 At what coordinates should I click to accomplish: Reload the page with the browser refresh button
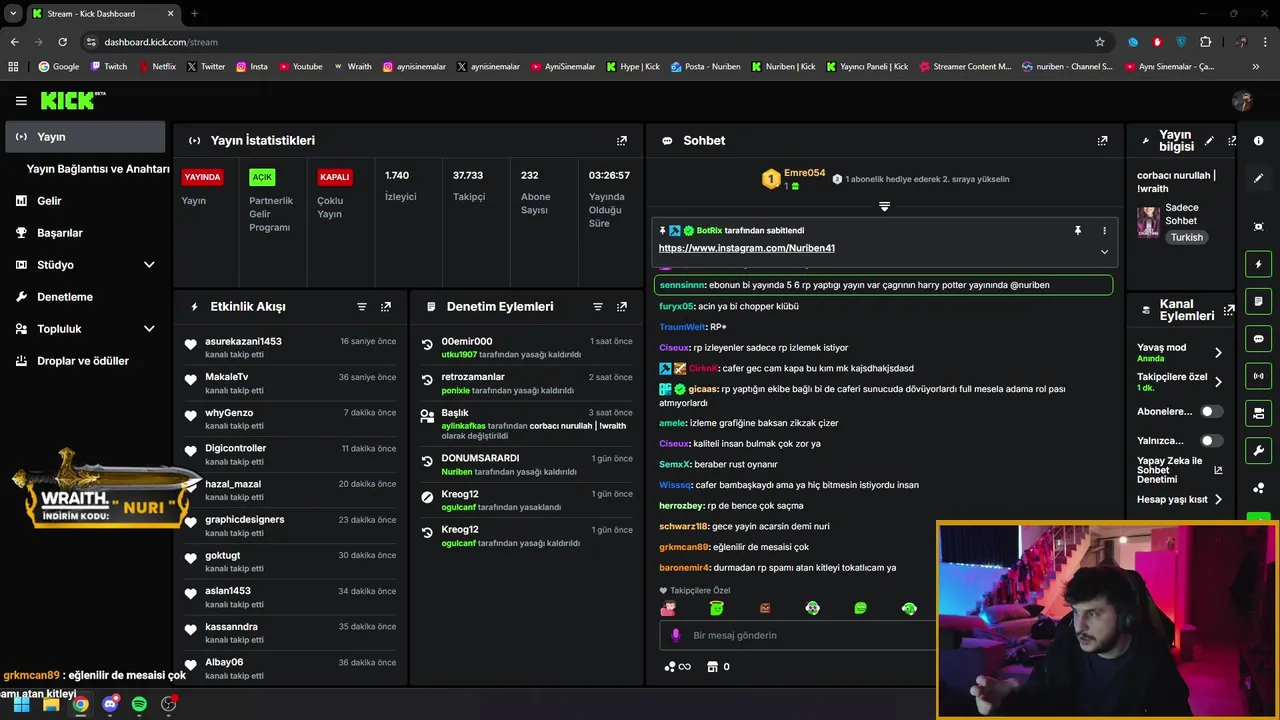[63, 42]
